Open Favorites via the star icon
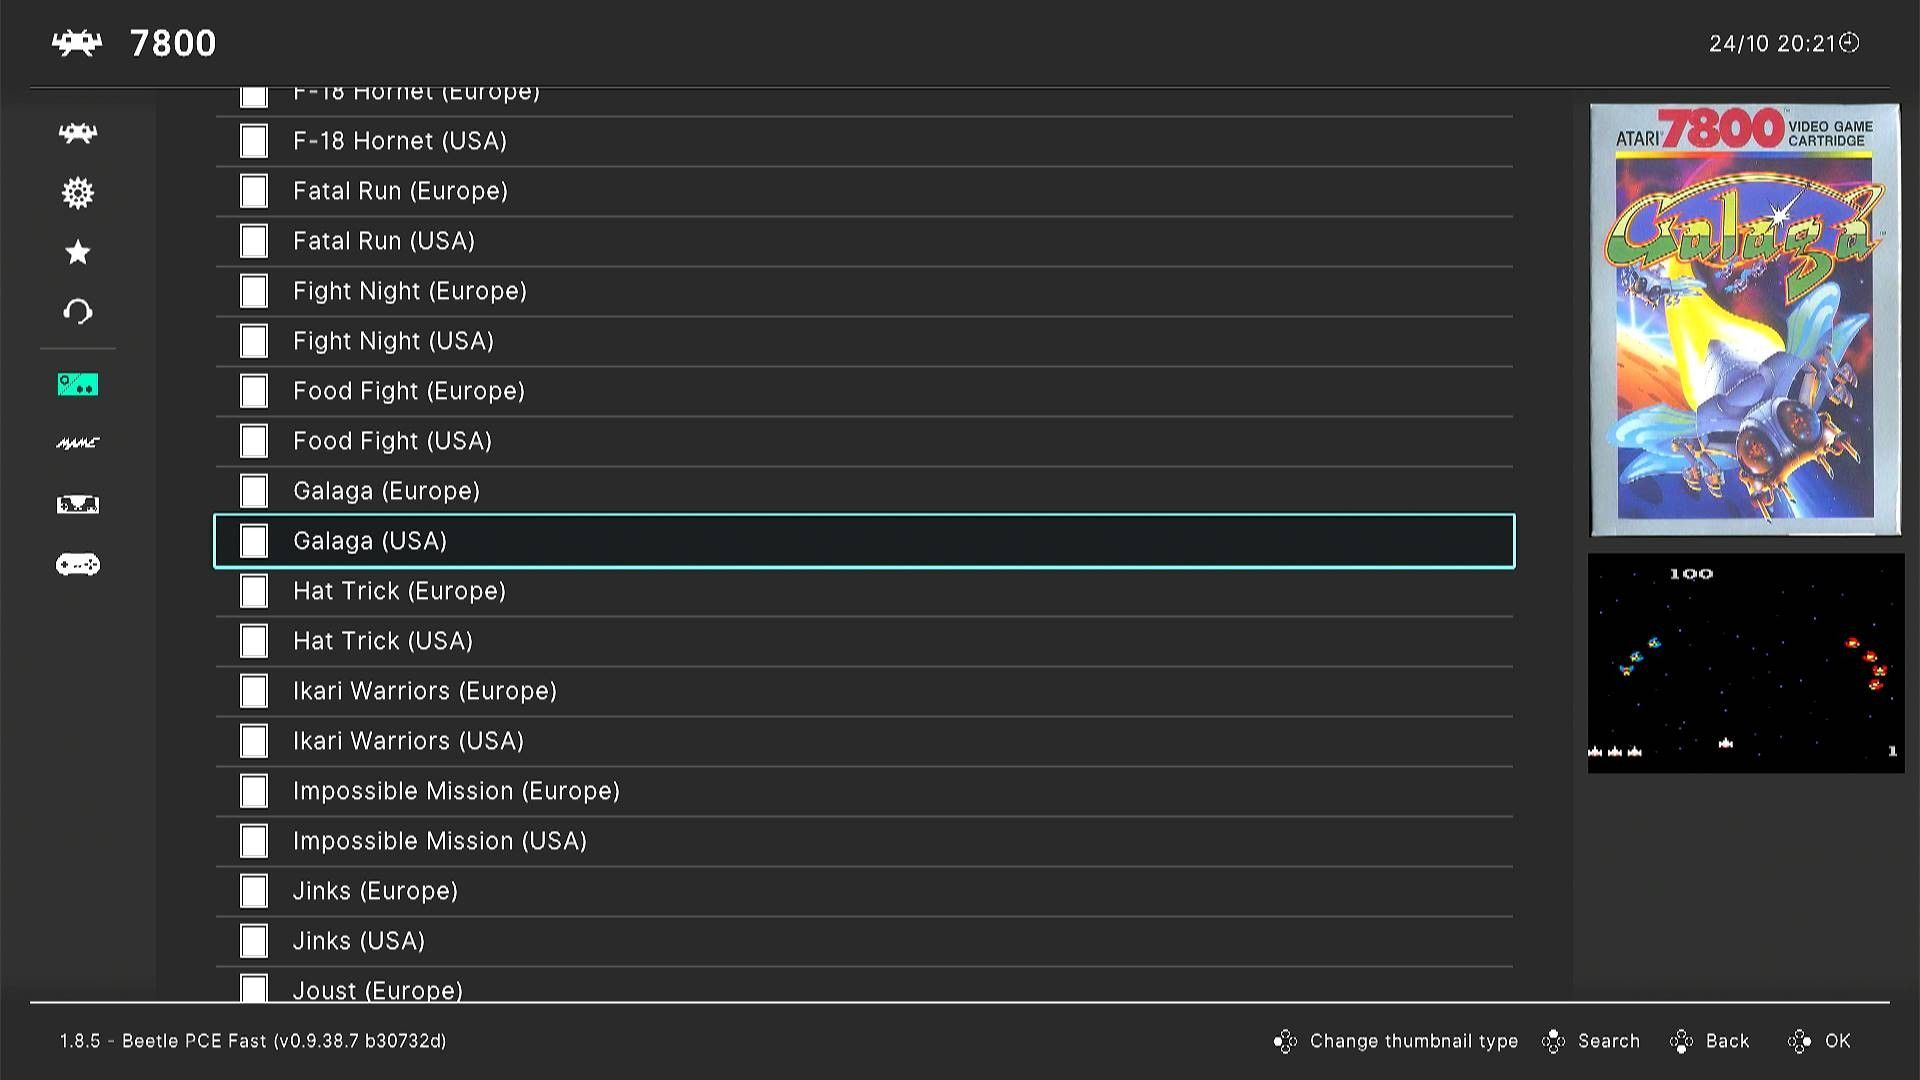Screen dimensions: 1920x1080 78,252
